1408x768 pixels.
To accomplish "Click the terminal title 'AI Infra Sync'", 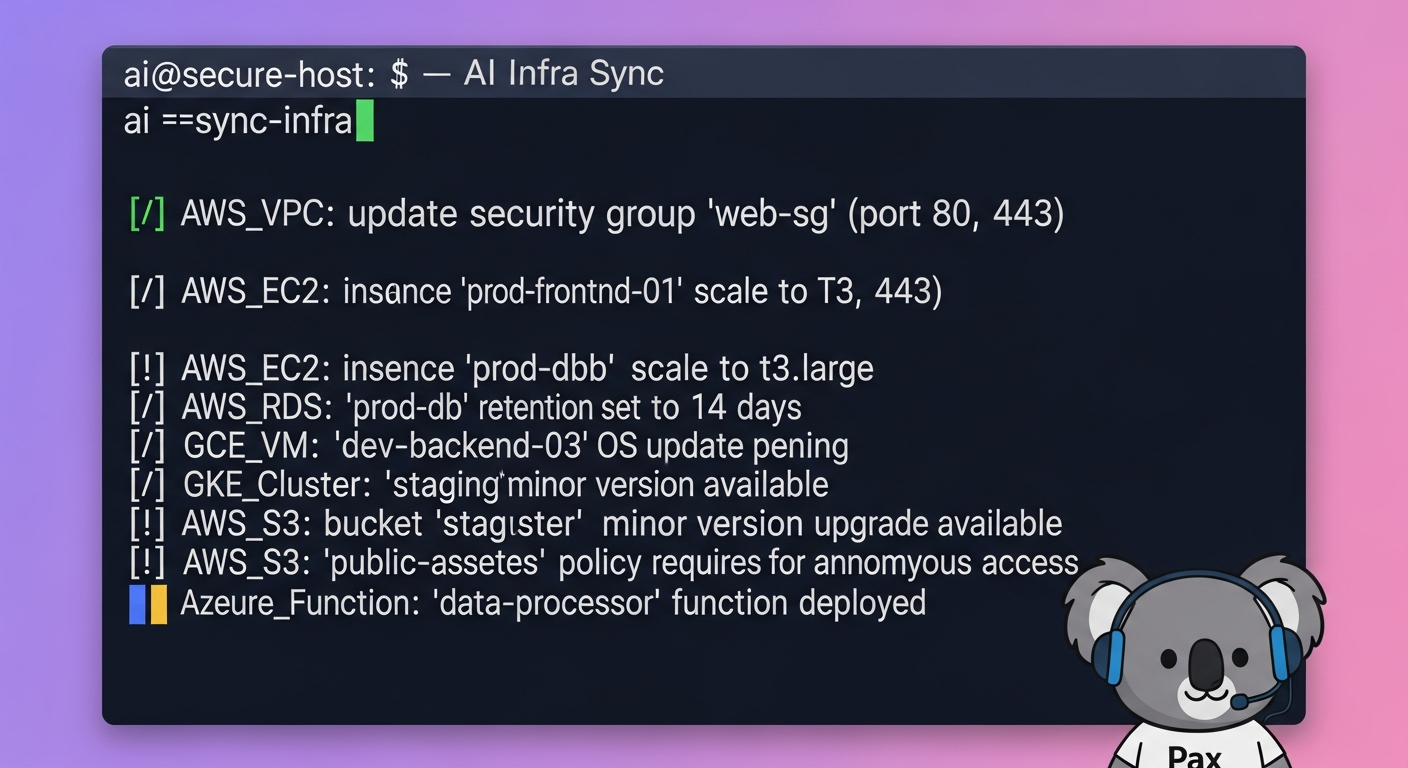I will pyautogui.click(x=564, y=74).
